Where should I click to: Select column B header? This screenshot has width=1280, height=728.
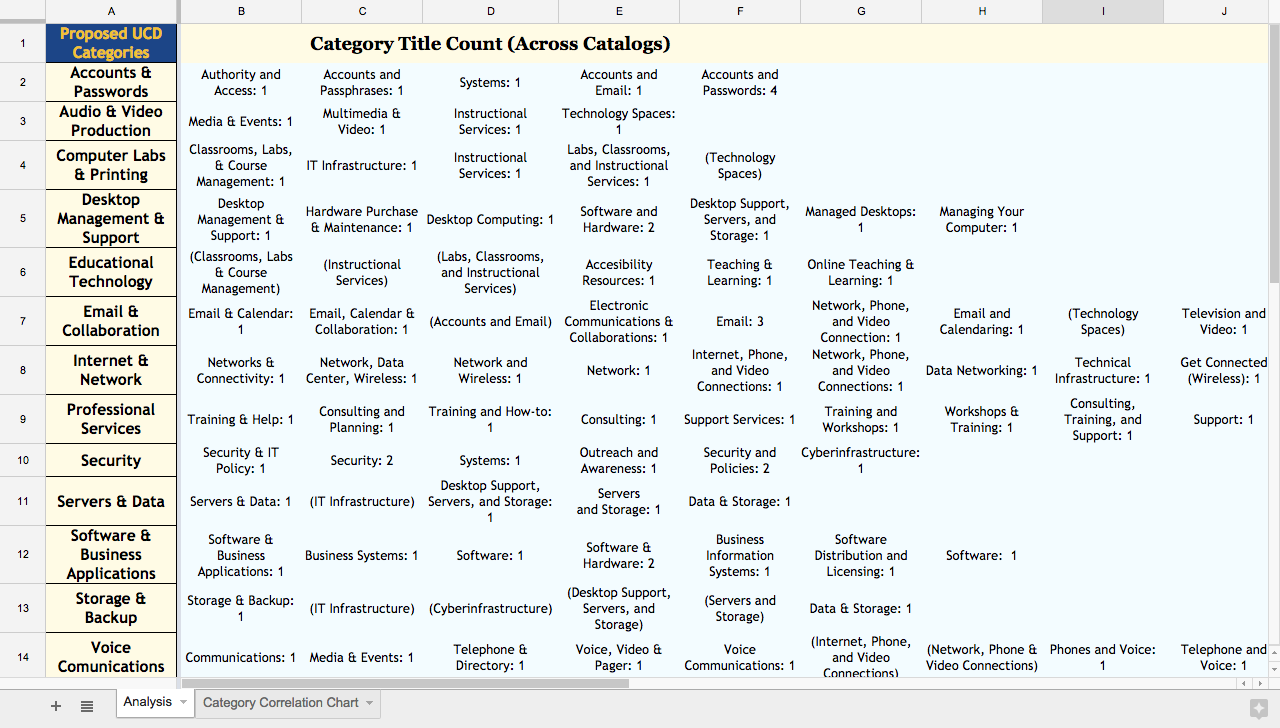(x=241, y=11)
